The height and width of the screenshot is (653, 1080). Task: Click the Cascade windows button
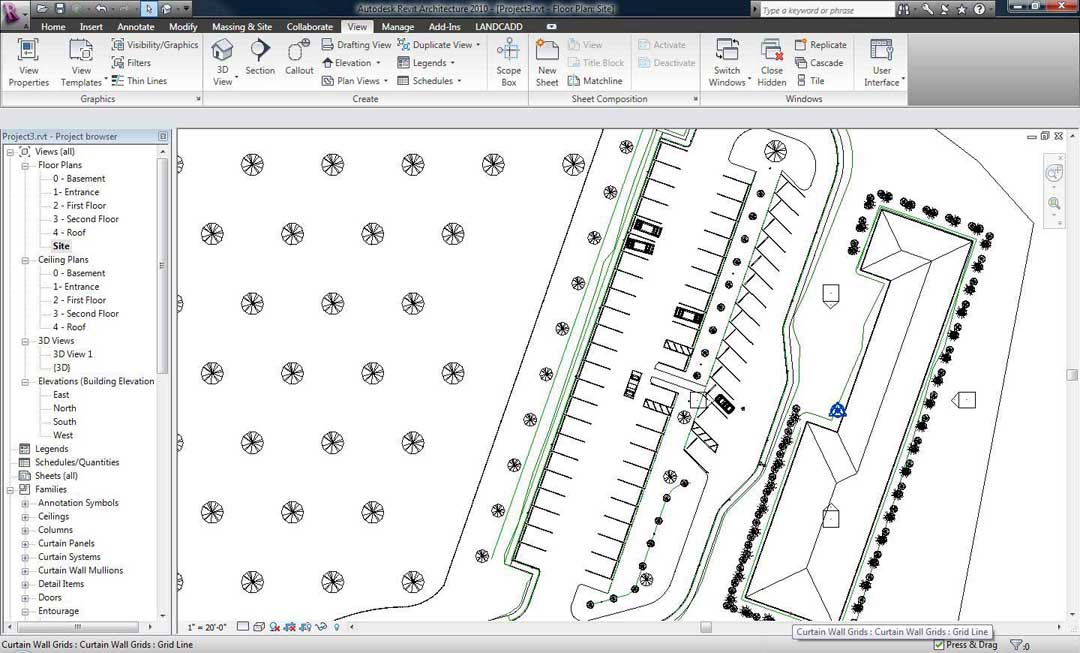(x=819, y=63)
